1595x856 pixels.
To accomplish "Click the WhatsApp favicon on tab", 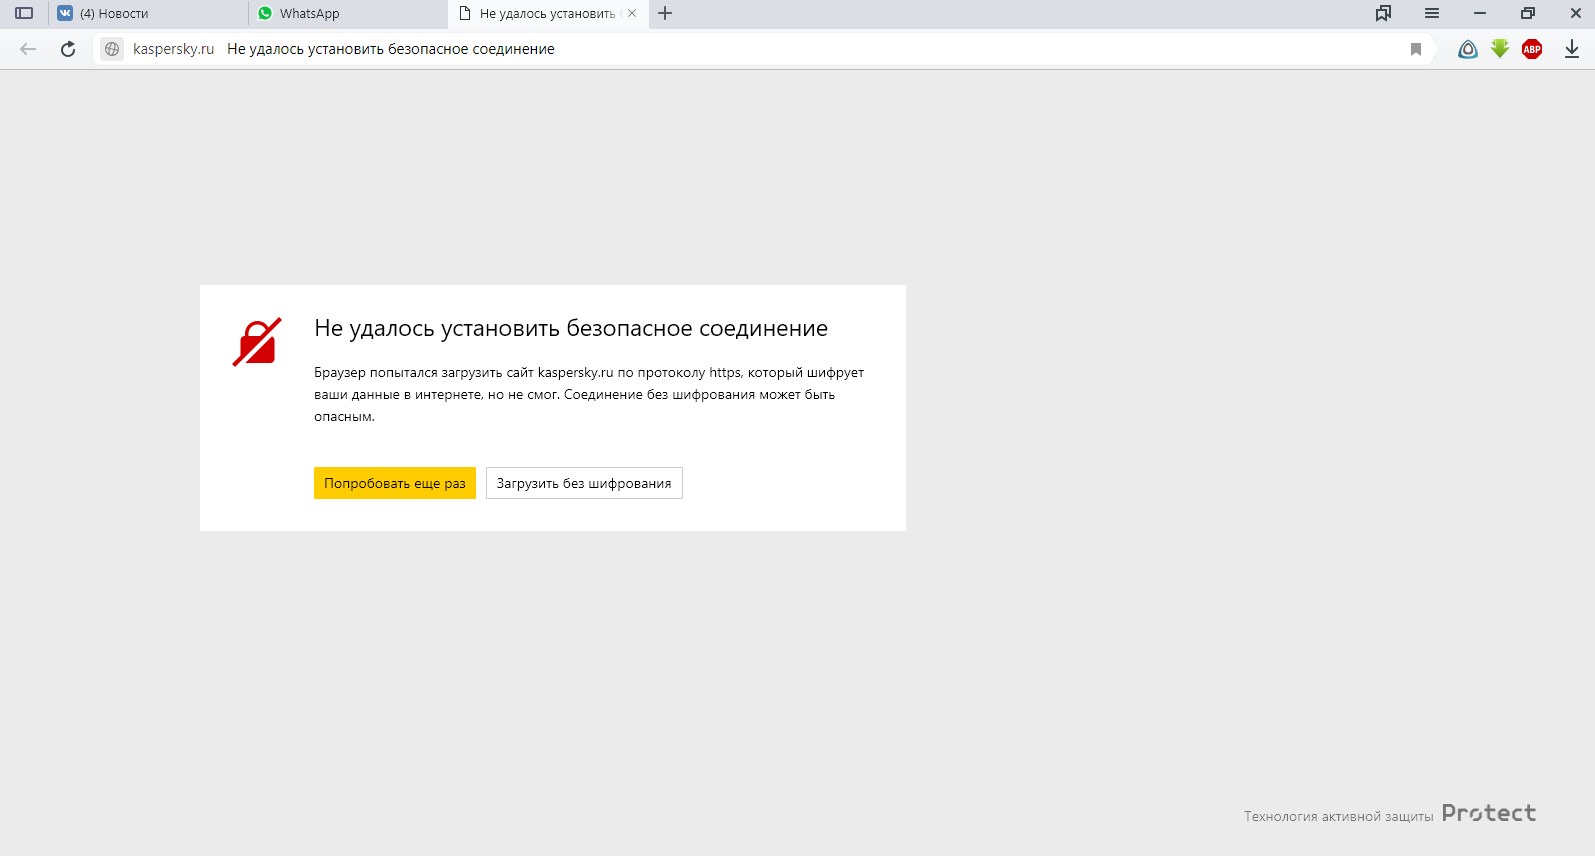I will [x=265, y=13].
